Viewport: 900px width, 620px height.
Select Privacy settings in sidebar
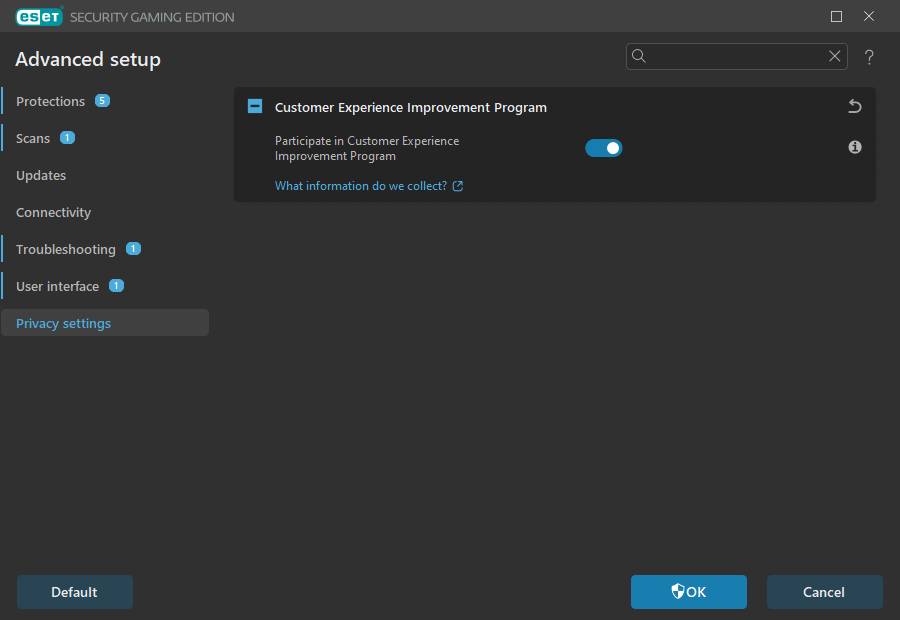pyautogui.click(x=105, y=323)
